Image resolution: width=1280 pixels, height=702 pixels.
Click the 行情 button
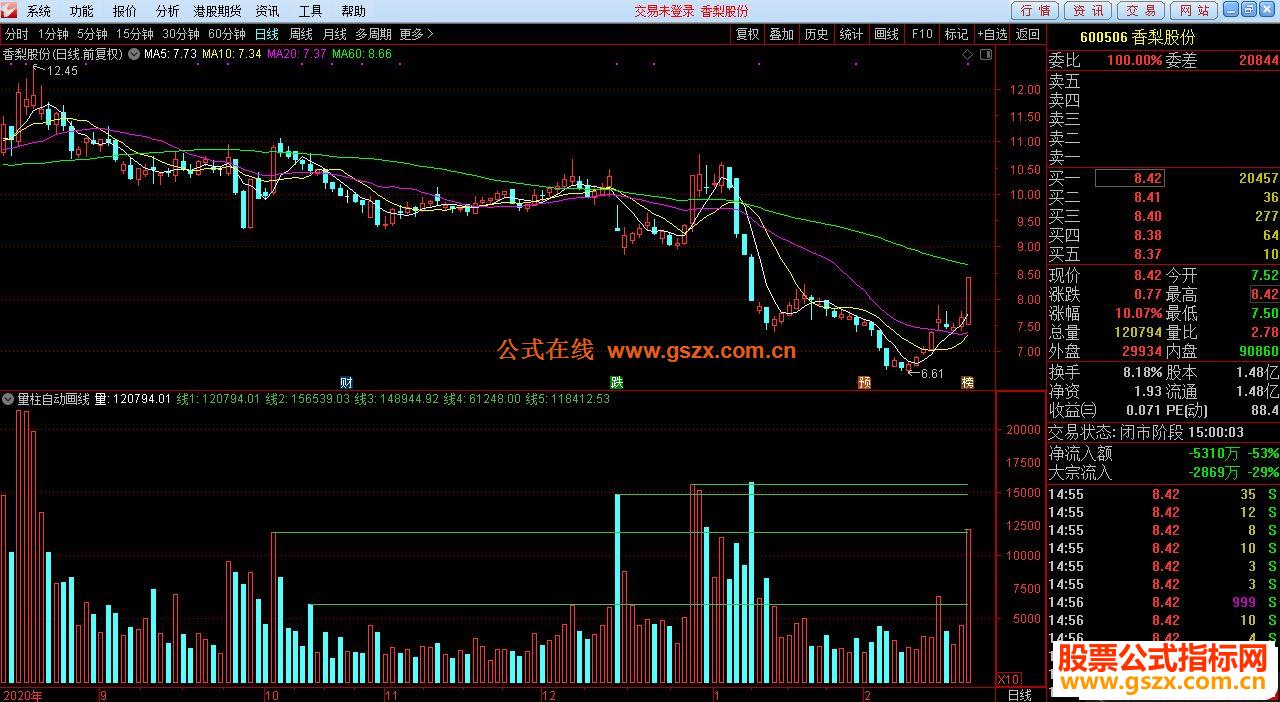[x=1035, y=10]
